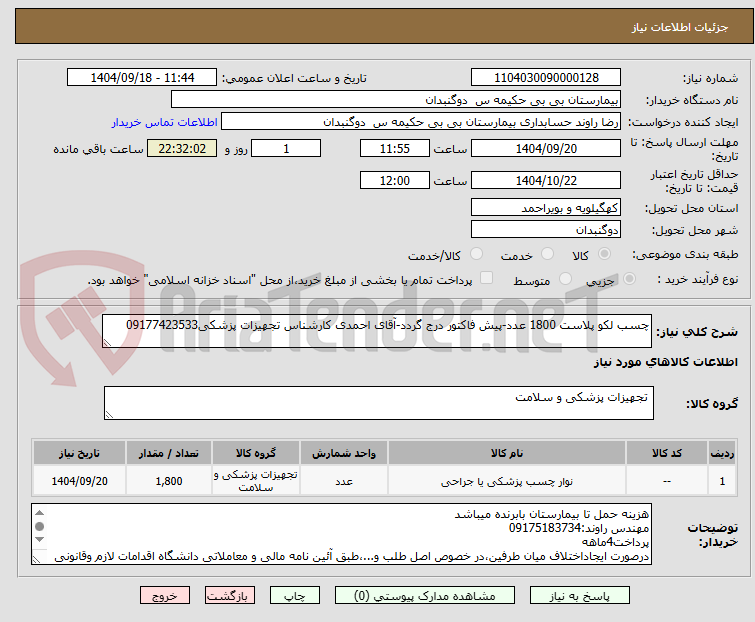Click table date cell 1404/09/20
This screenshot has width=755, height=622.
[79, 481]
